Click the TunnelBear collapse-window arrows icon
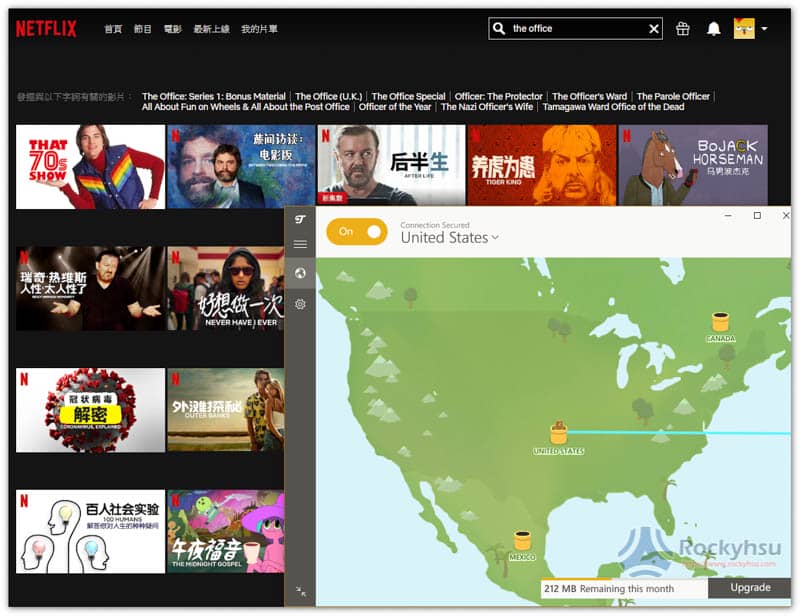This screenshot has height=616, width=800. tap(301, 592)
